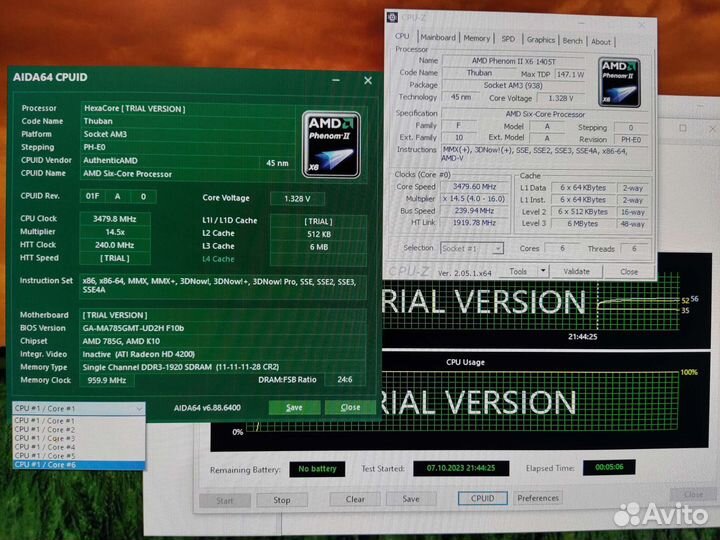The width and height of the screenshot is (720, 540).
Task: Click the AMD Phenom II logo in CPU-Z
Action: click(619, 82)
